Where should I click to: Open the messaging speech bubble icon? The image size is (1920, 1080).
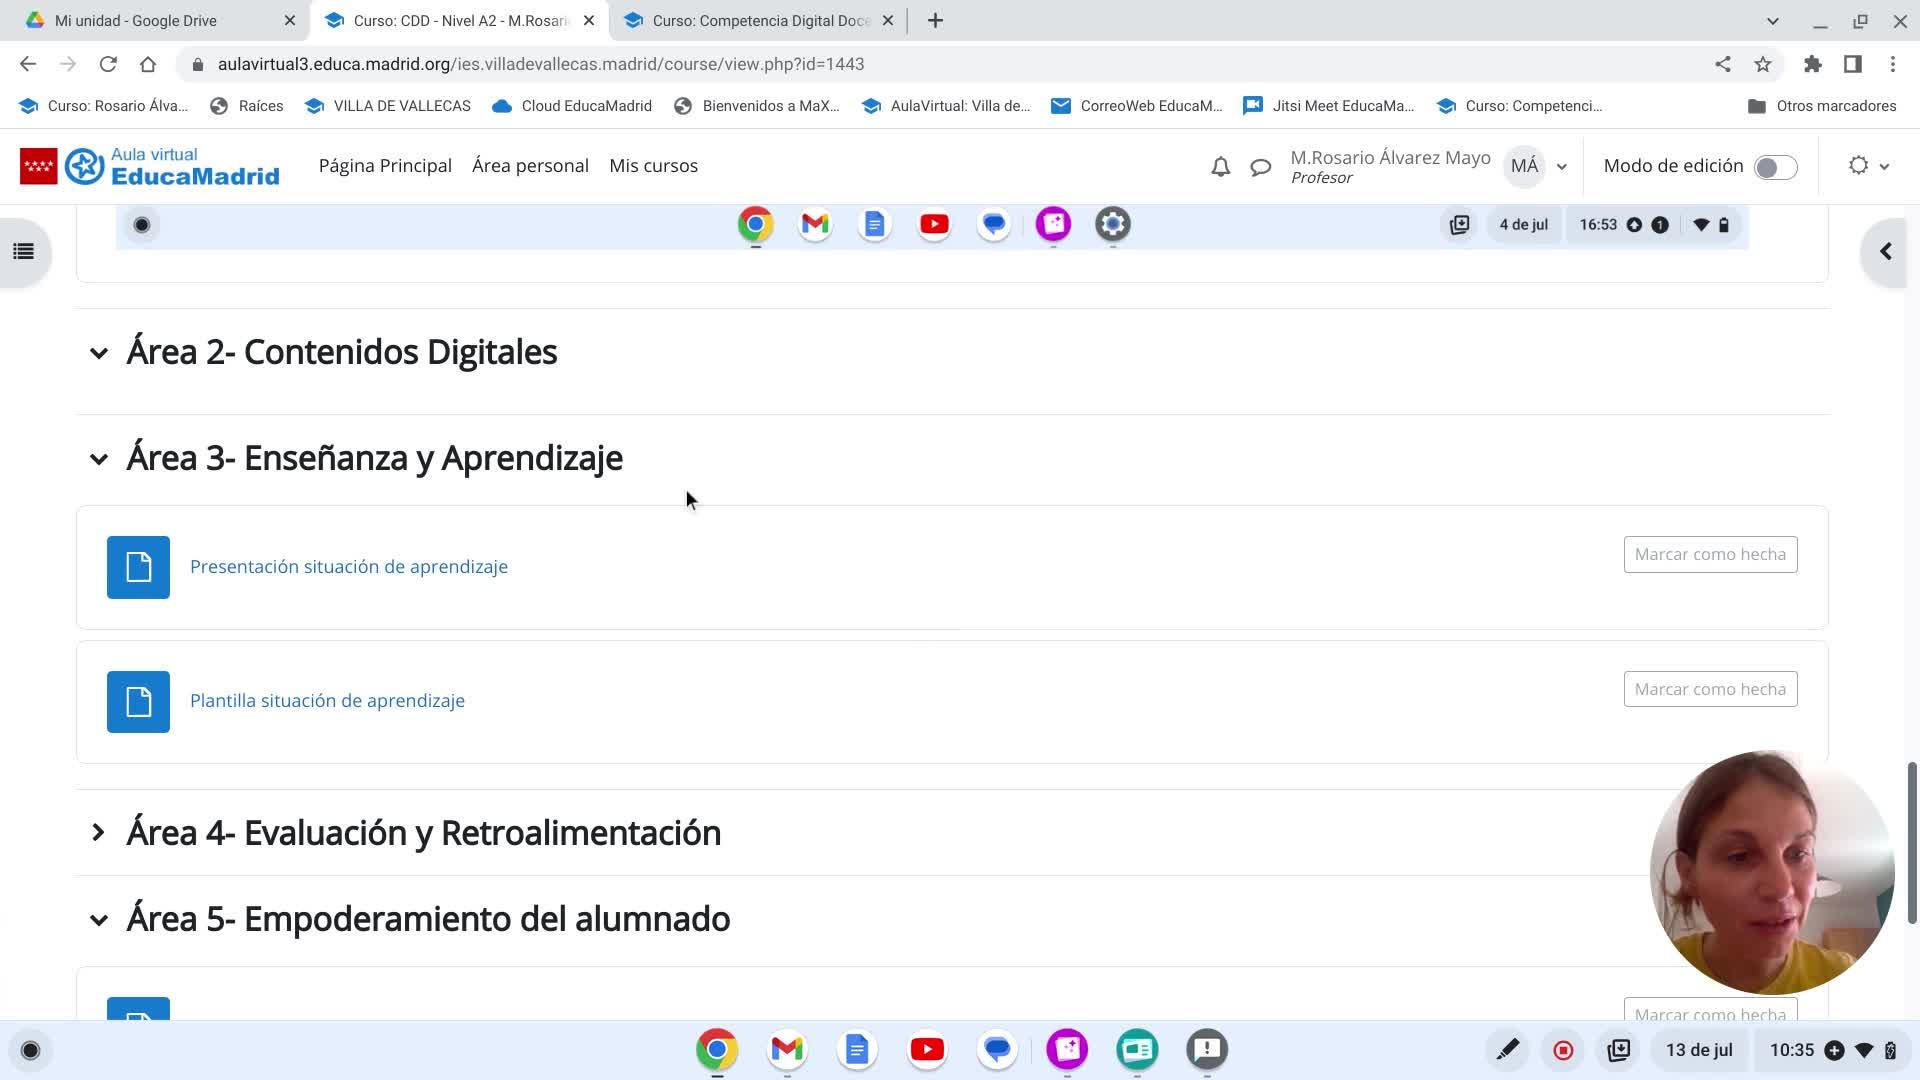[1260, 167]
